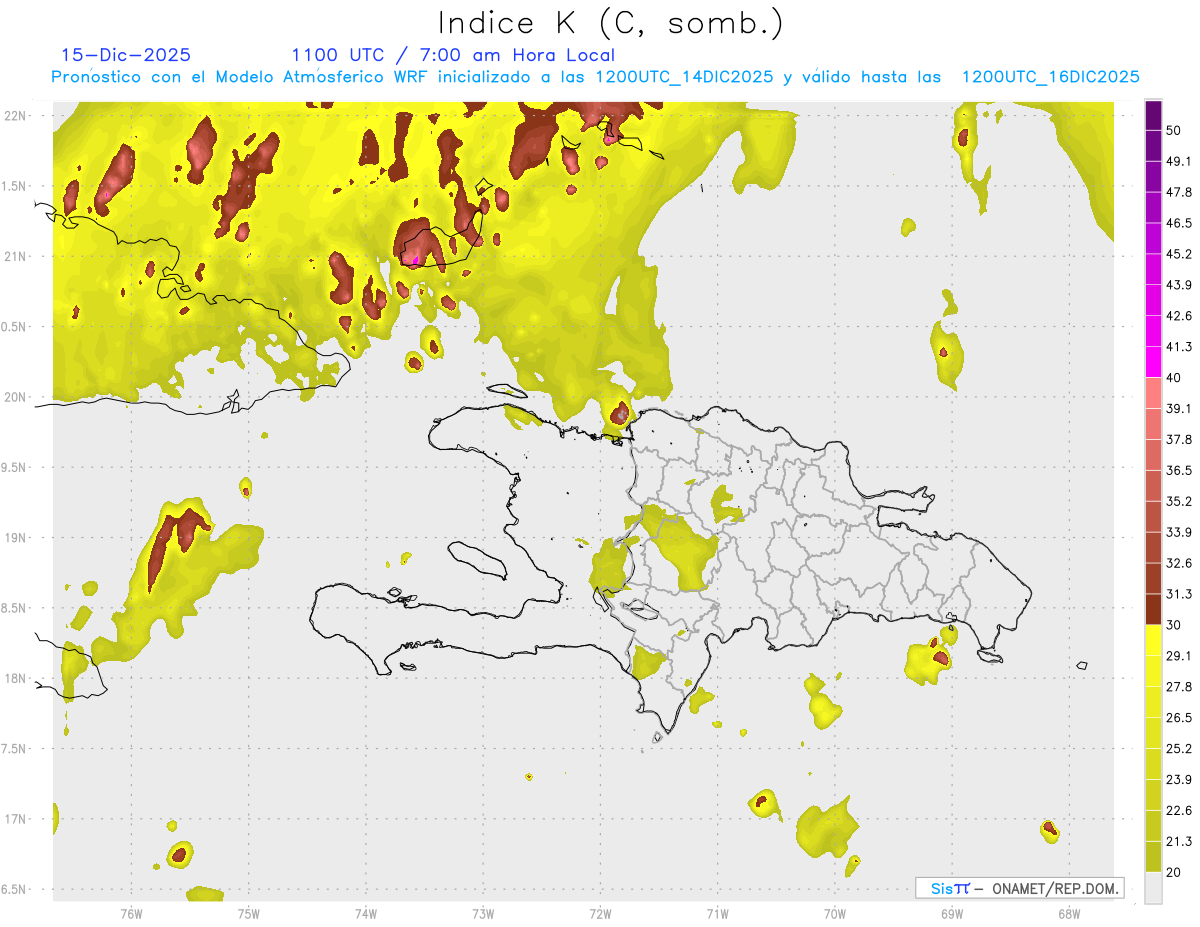Click the colorbar value 31.3
1200x927 pixels.
coord(1179,594)
